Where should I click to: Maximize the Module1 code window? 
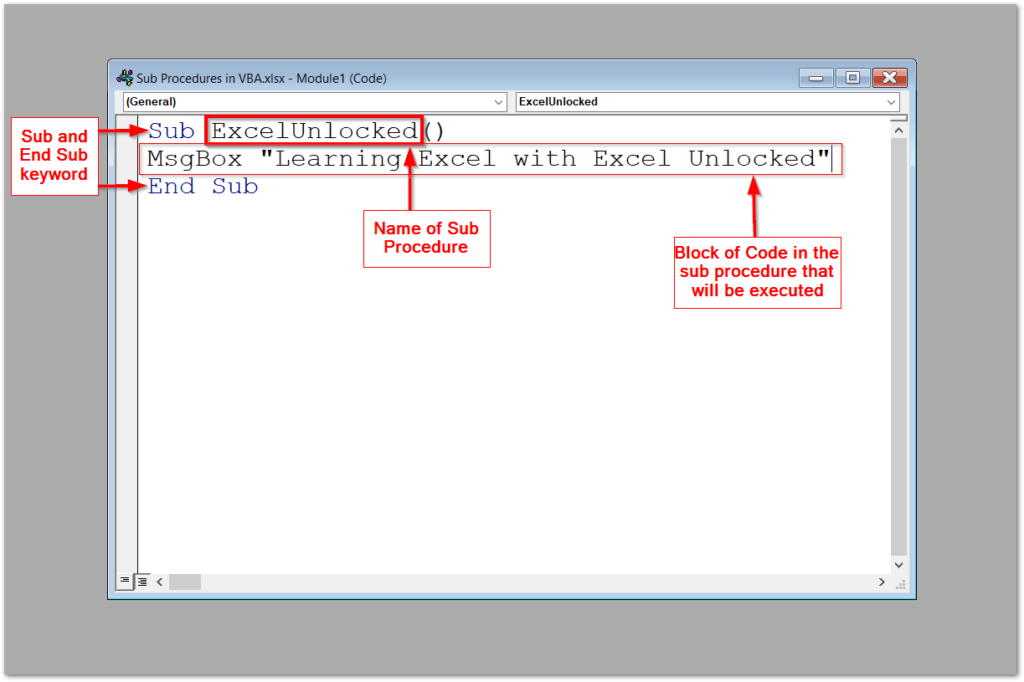click(x=852, y=77)
